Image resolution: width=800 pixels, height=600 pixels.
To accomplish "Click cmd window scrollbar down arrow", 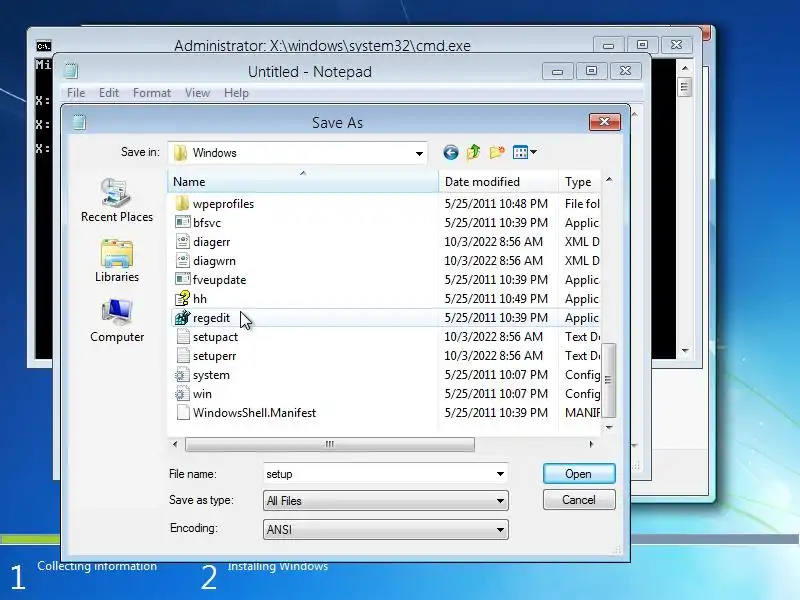I will pyautogui.click(x=685, y=351).
